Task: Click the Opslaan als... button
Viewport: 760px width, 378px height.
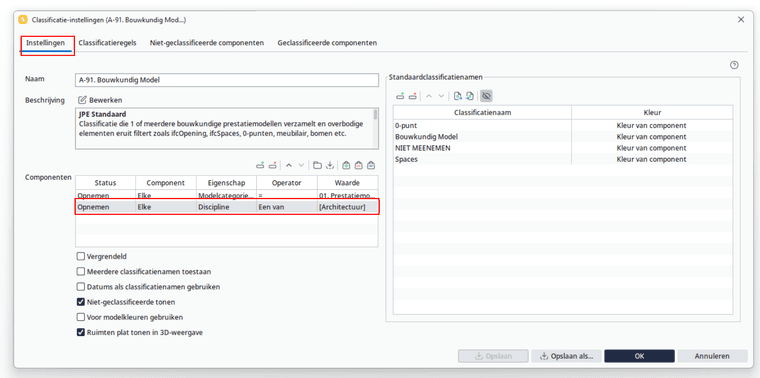Action: click(566, 356)
